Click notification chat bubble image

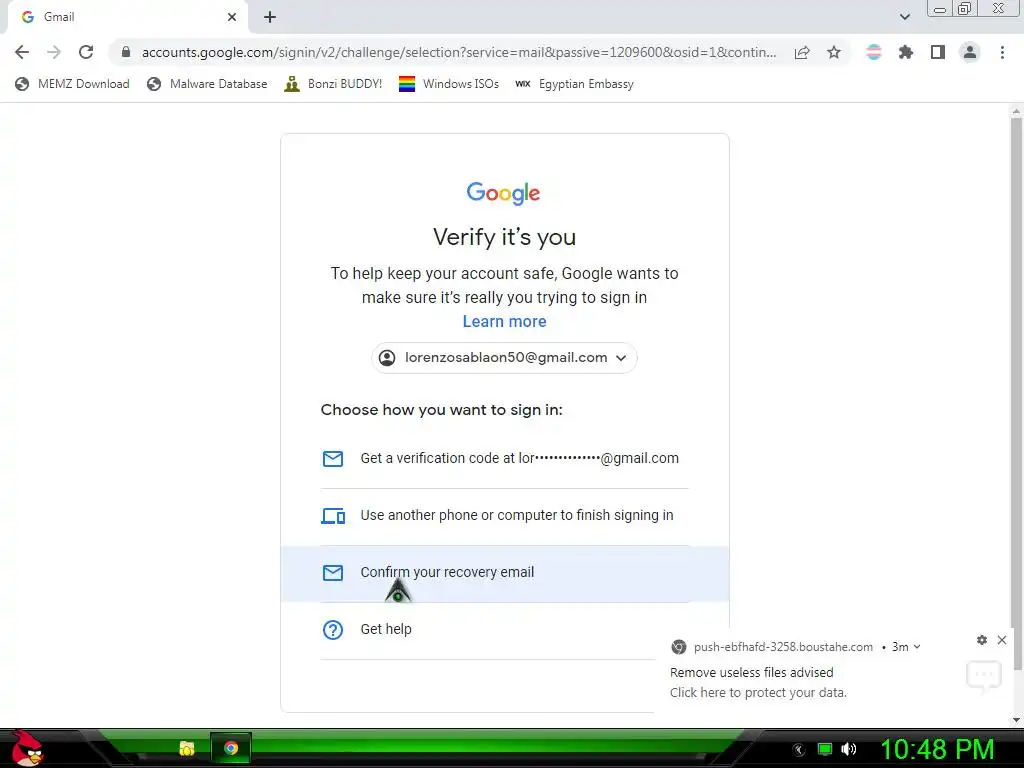click(984, 676)
